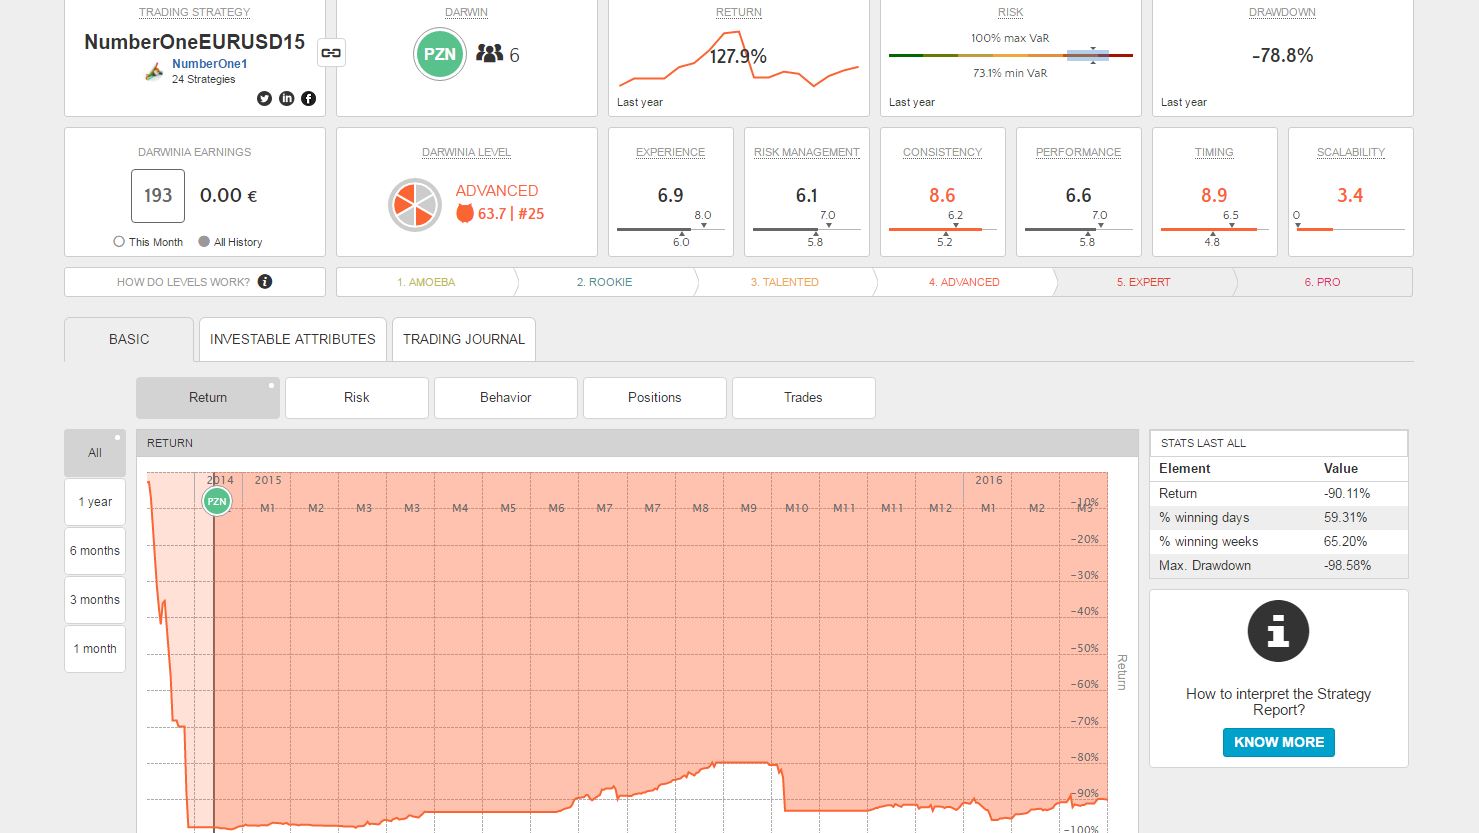The height and width of the screenshot is (833, 1479).
Task: Open the Investable Attributes tab
Action: (x=293, y=340)
